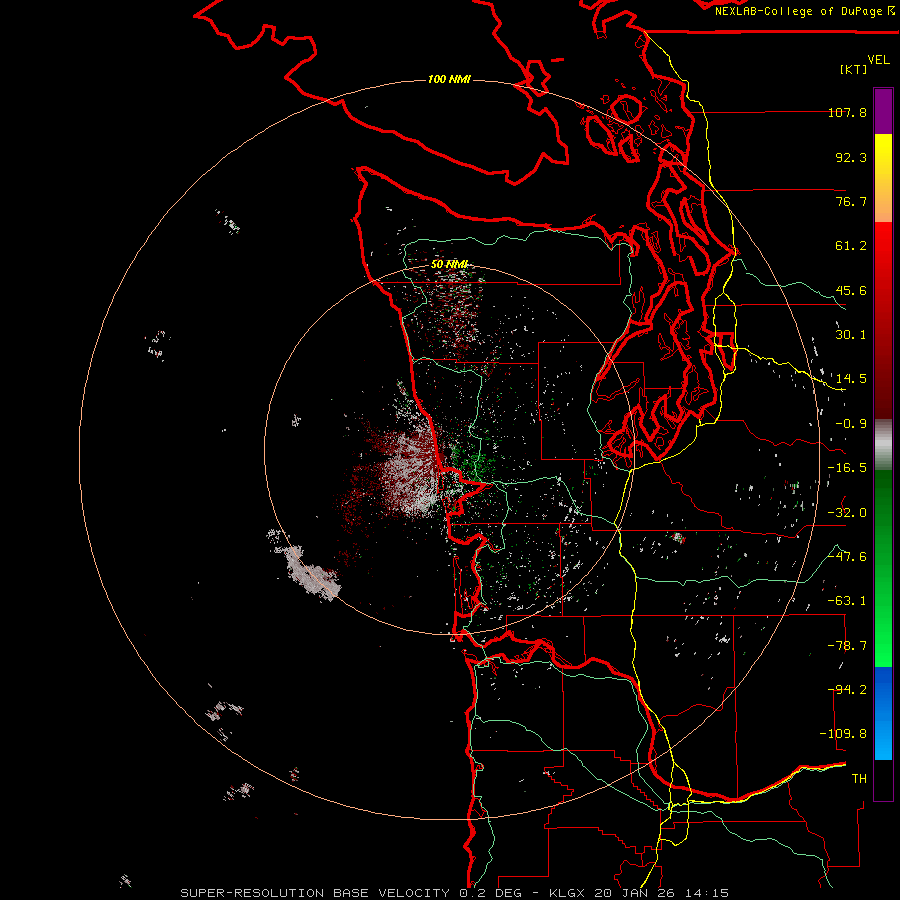Click the 61.2 velocity scale value
This screenshot has width=900, height=900.
(x=851, y=246)
